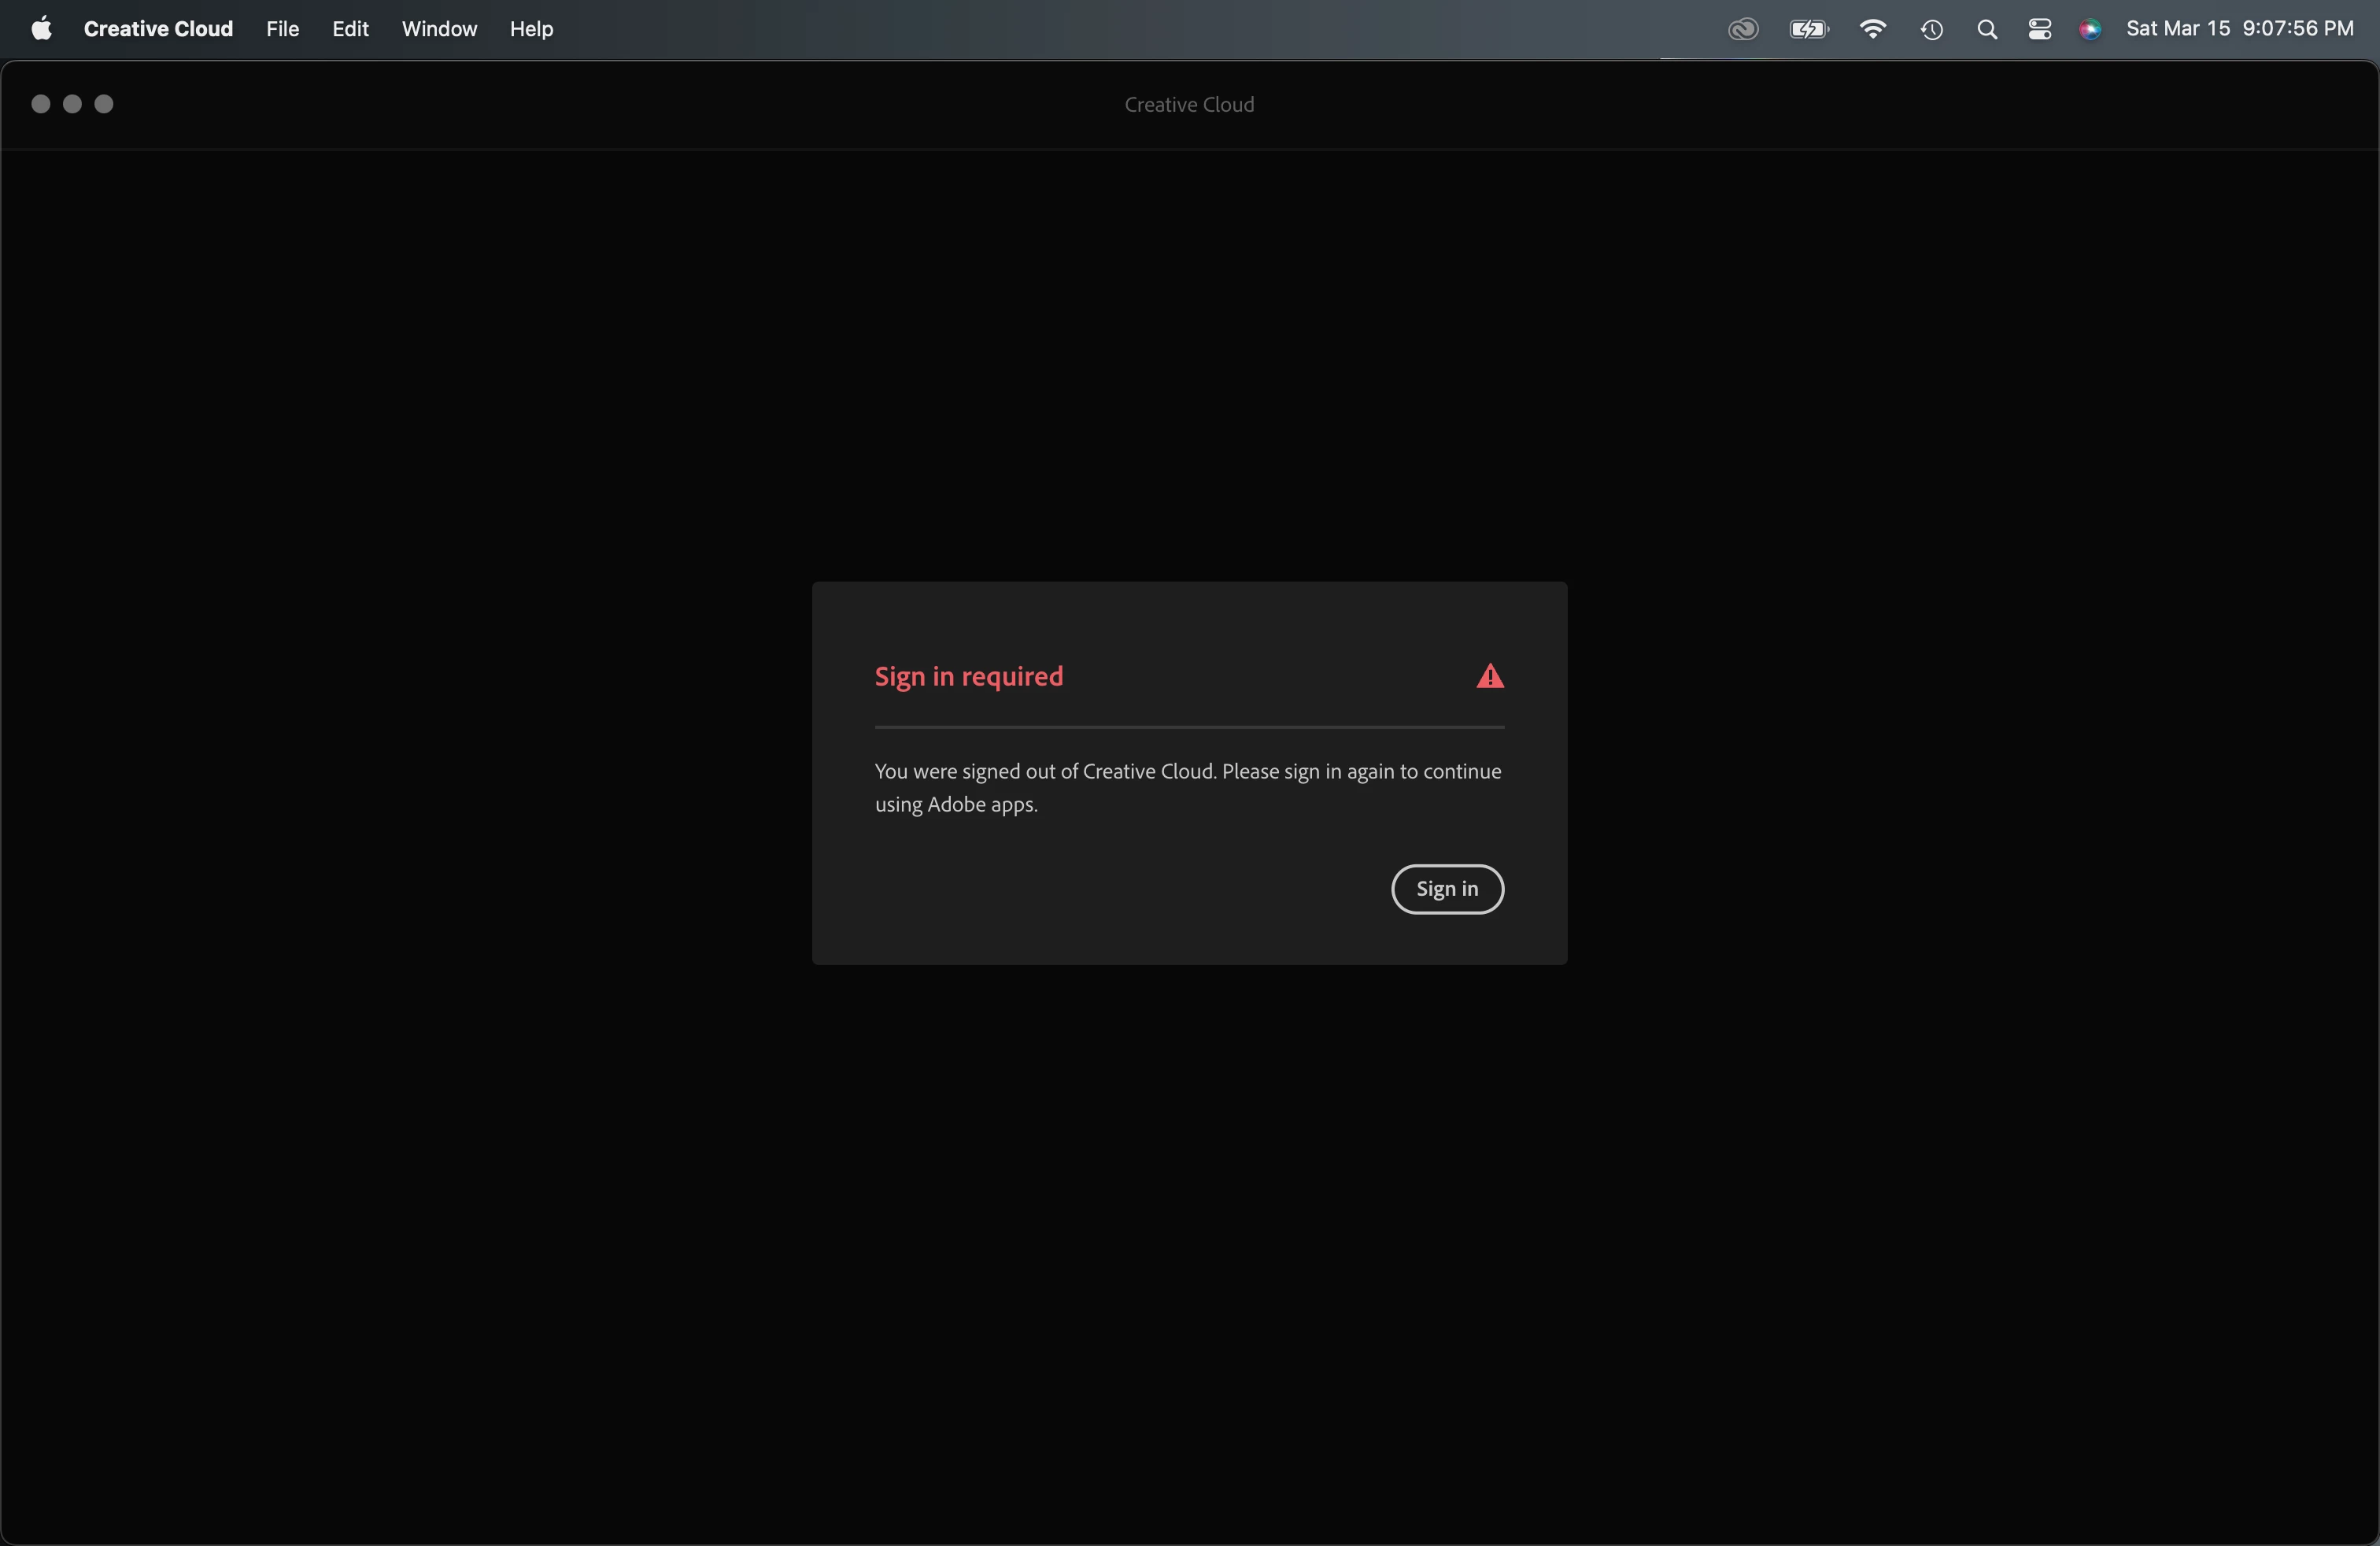Click the battery status icon
Viewport: 2380px width, 1546px height.
point(1809,29)
